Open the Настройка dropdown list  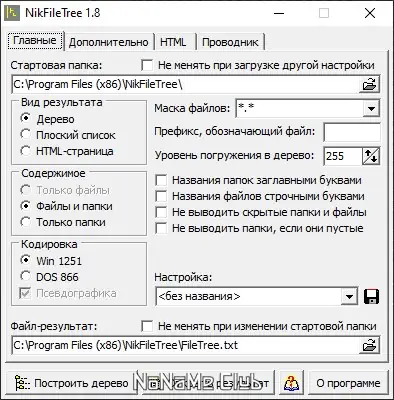pos(349,296)
